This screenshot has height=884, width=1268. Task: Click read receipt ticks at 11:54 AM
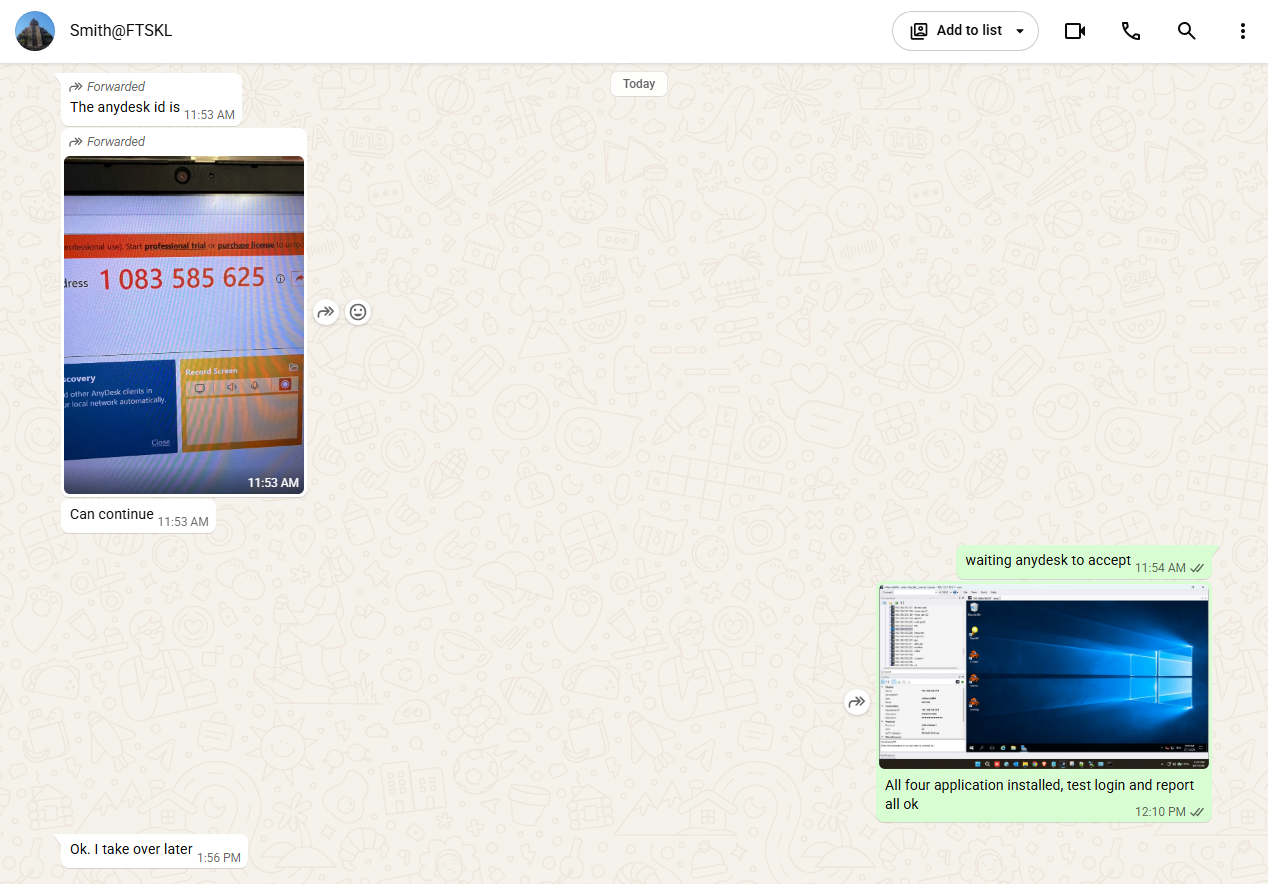1197,568
